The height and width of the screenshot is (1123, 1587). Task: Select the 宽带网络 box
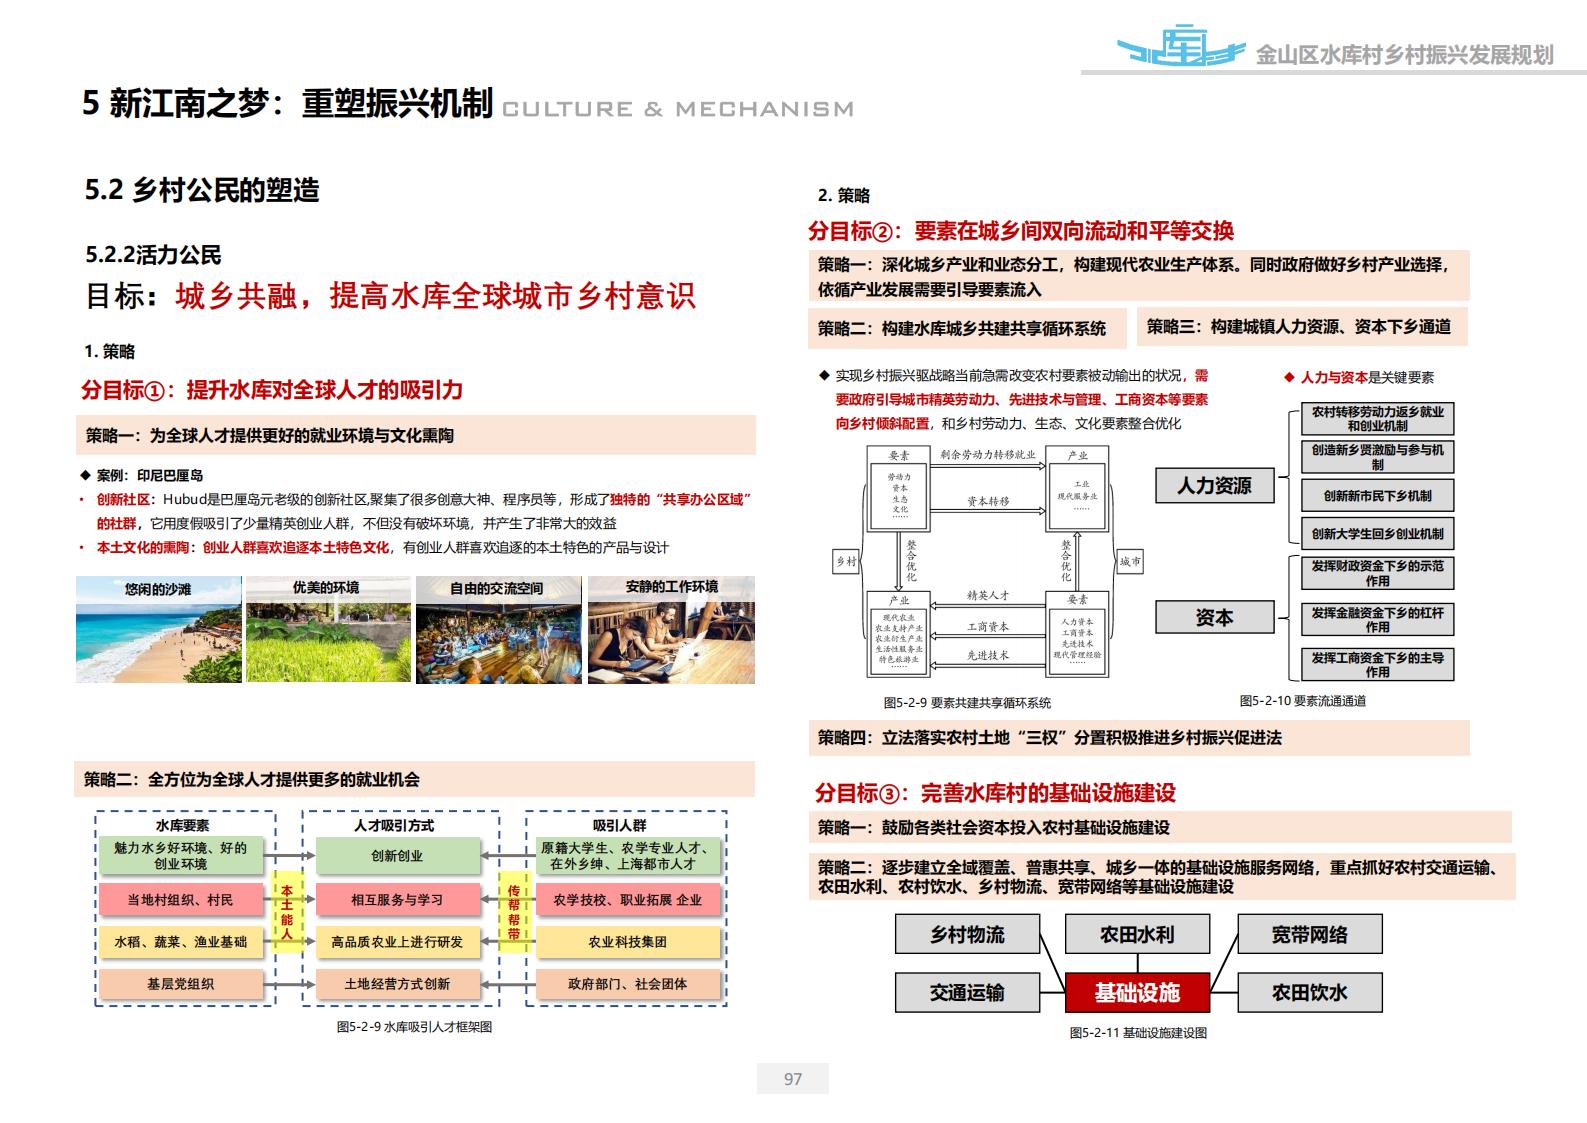click(x=1309, y=935)
